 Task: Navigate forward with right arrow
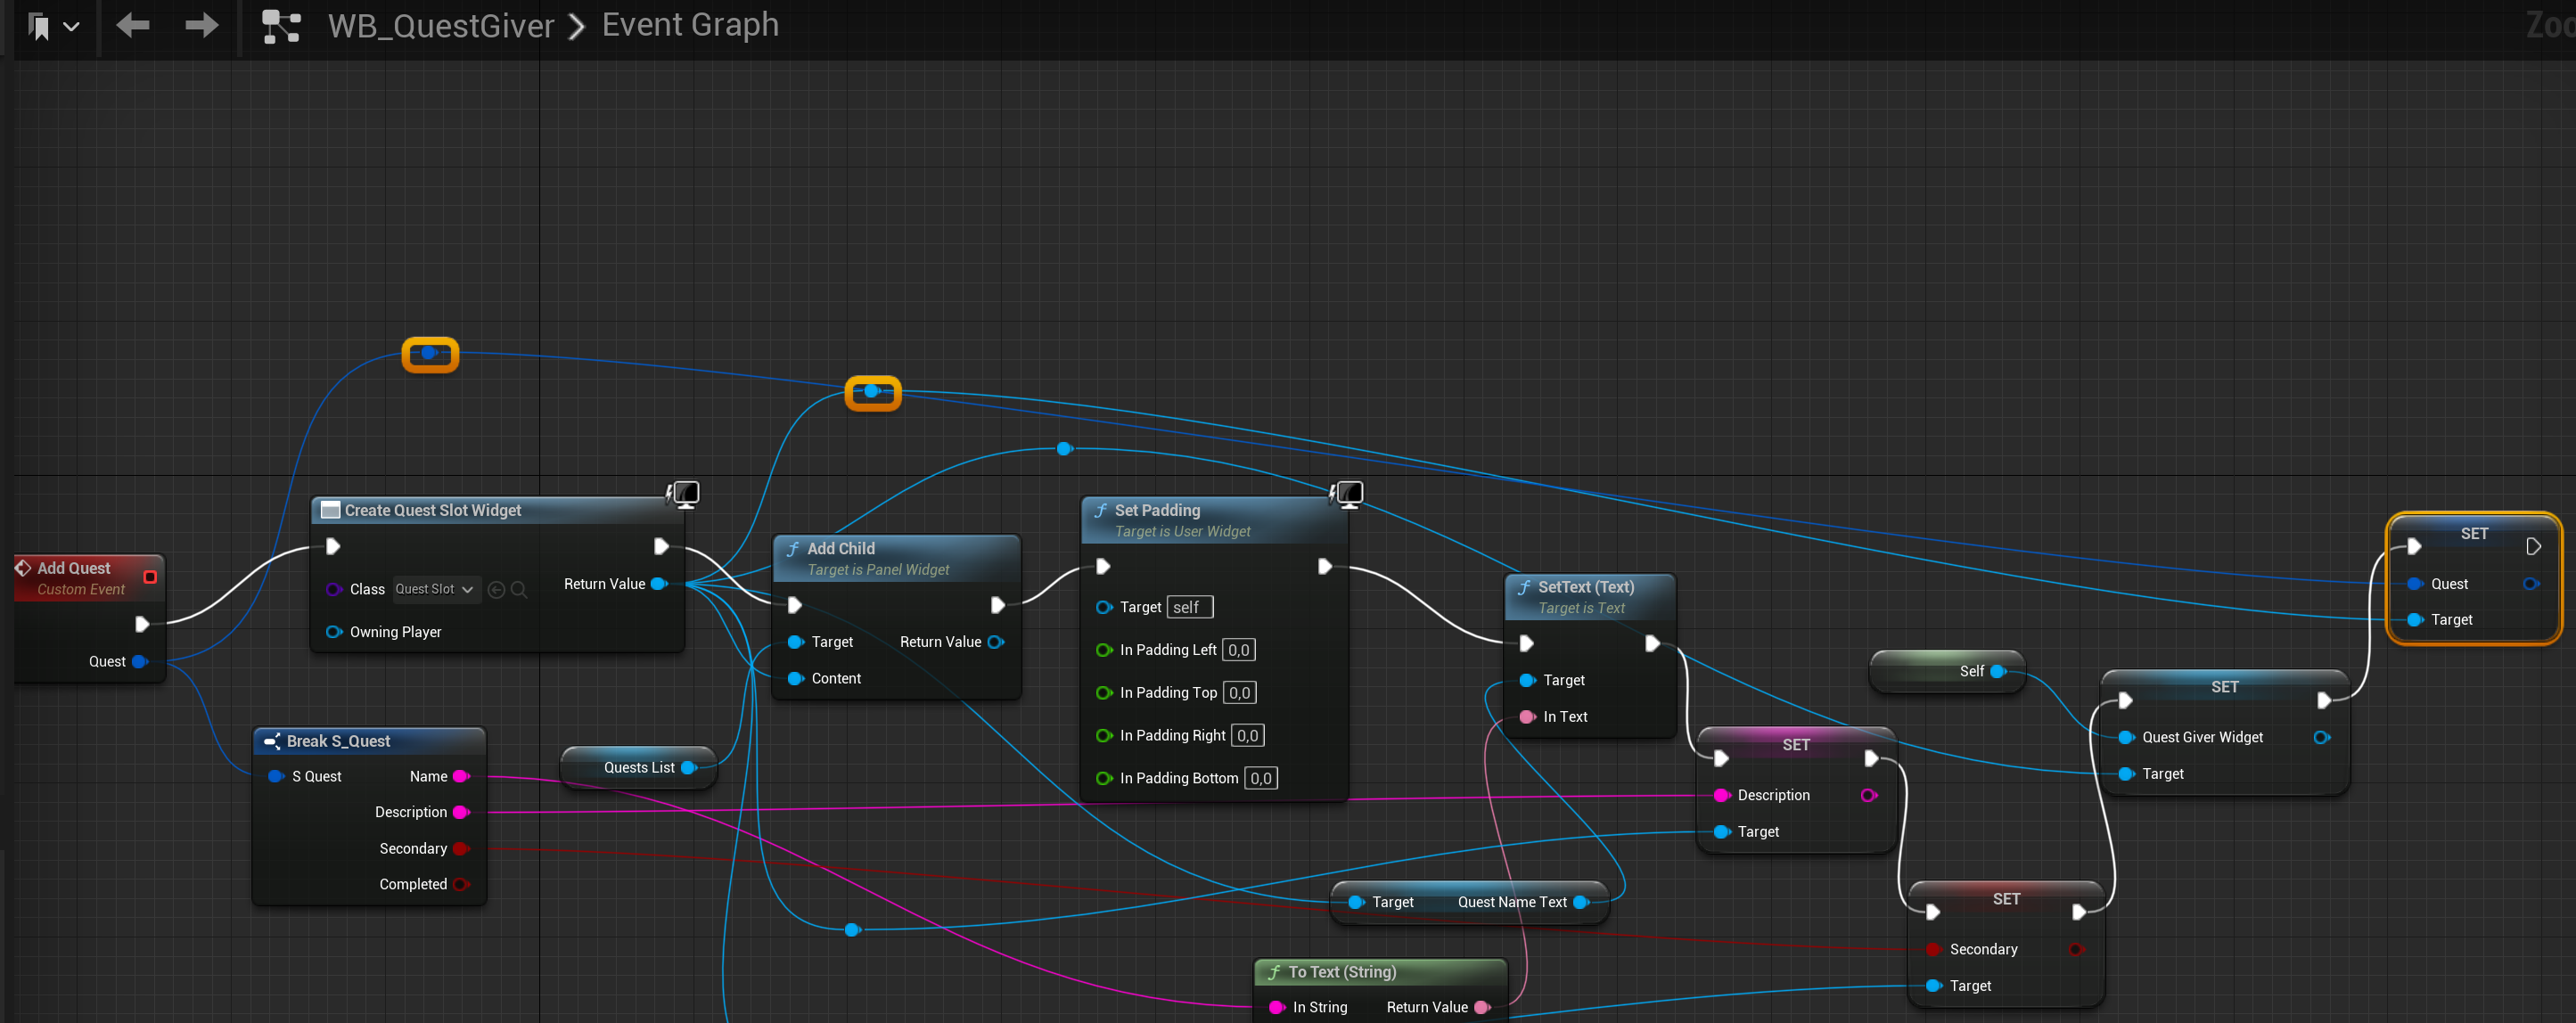(202, 25)
